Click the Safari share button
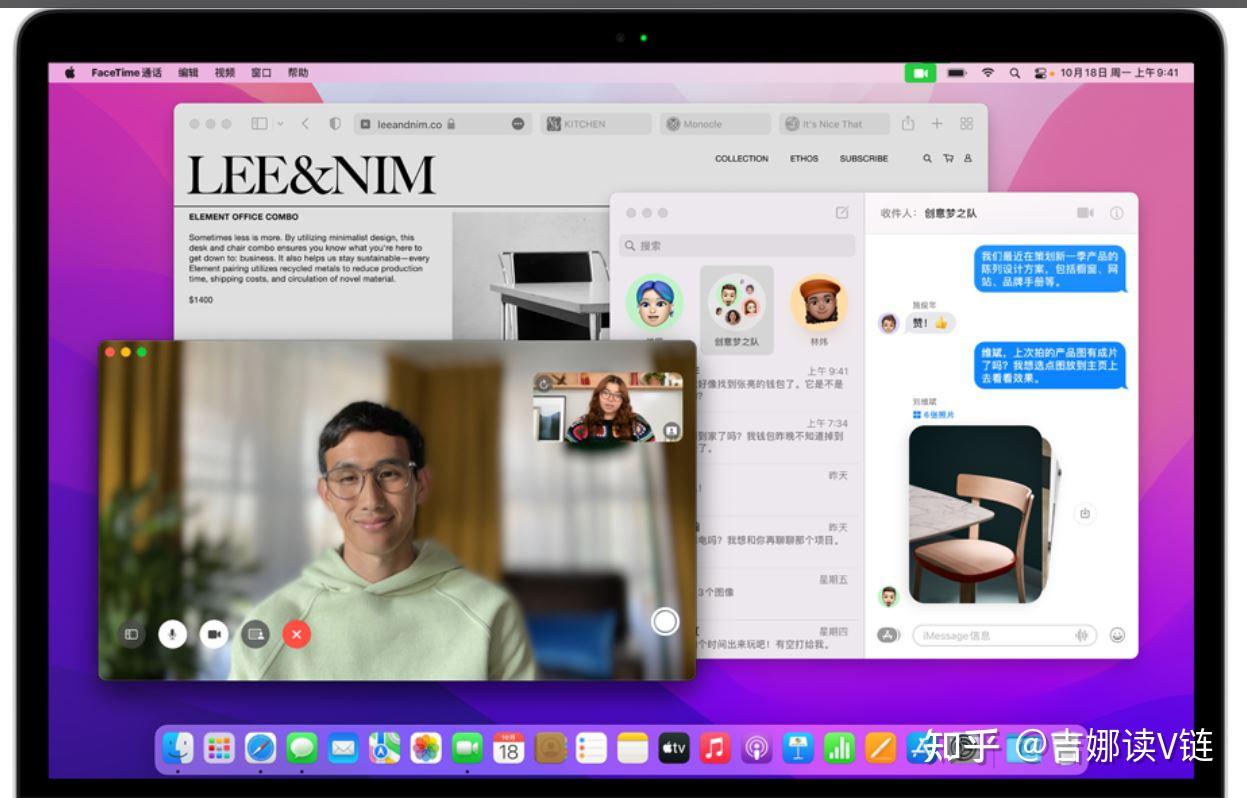The width and height of the screenshot is (1247, 798). [x=908, y=123]
